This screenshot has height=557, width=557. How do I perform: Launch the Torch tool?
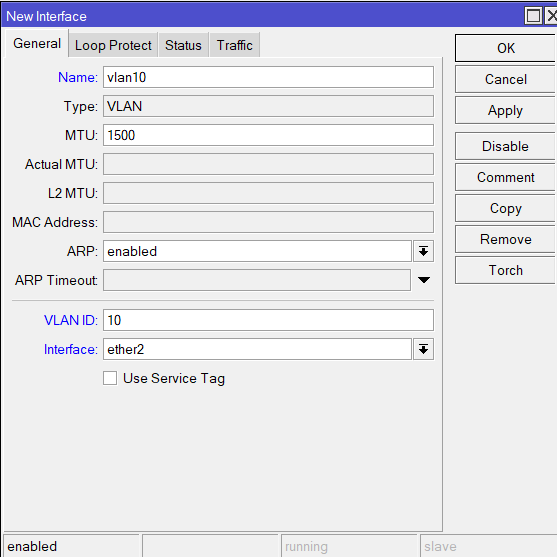click(505, 270)
